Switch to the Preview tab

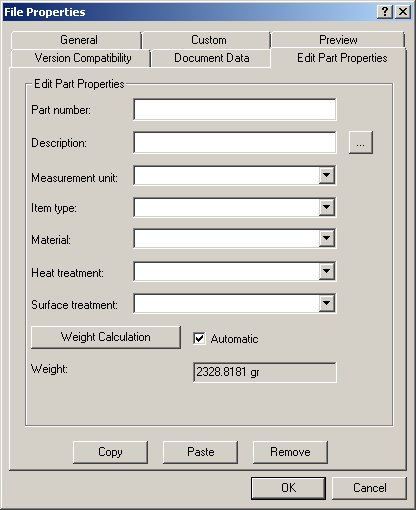(x=338, y=40)
